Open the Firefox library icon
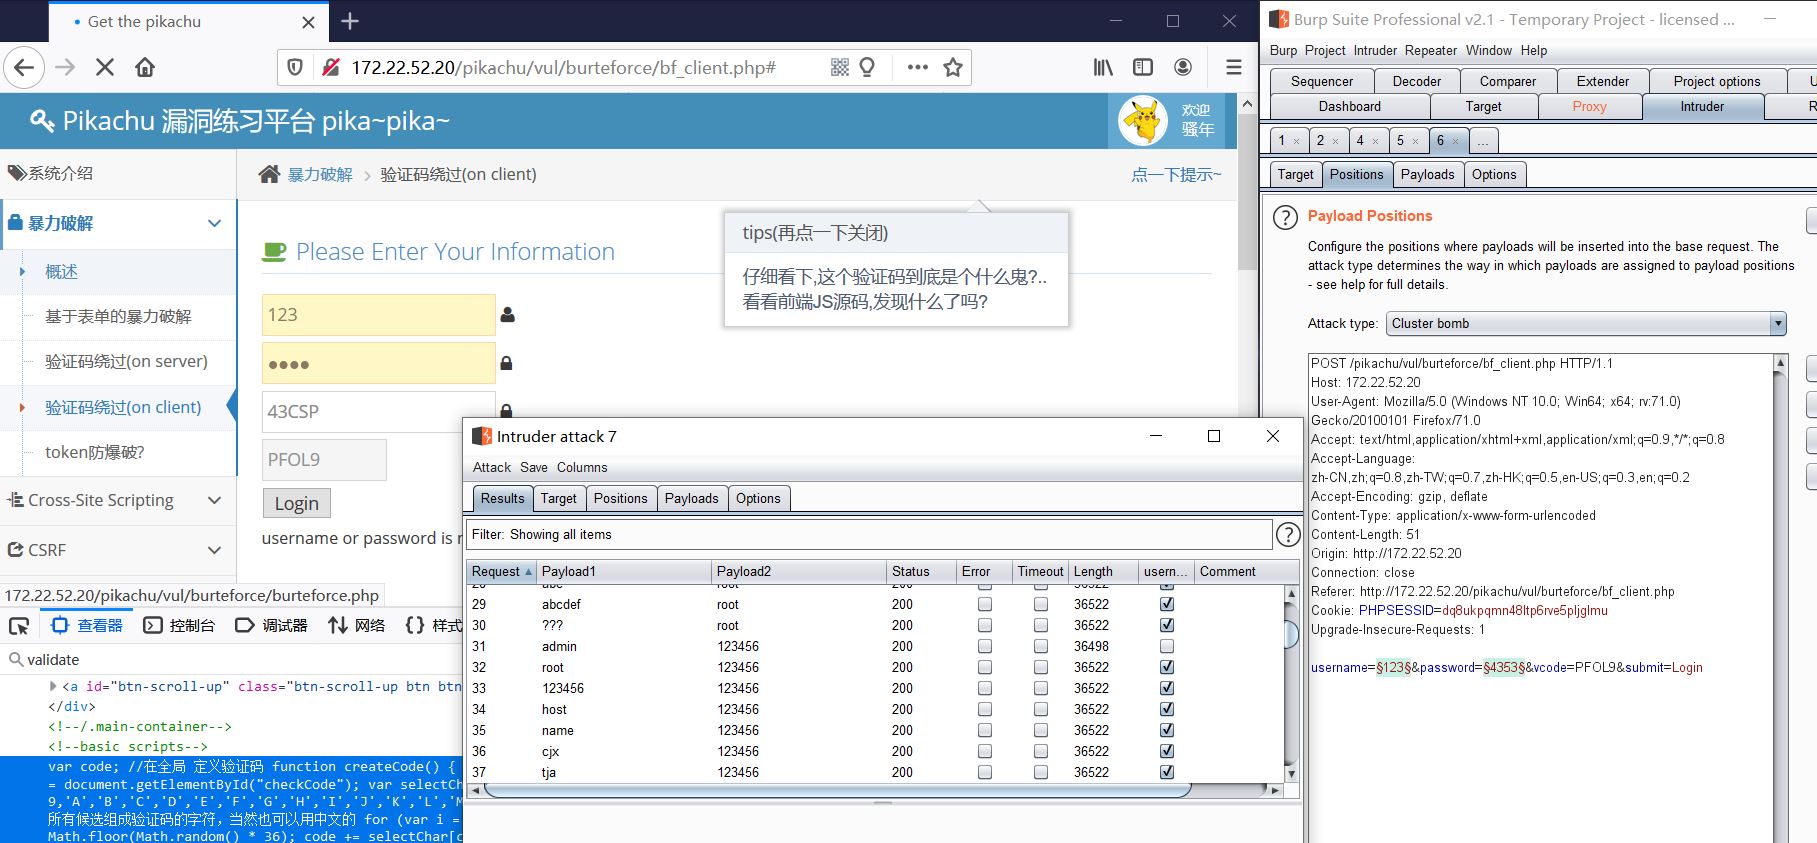 [x=1103, y=67]
